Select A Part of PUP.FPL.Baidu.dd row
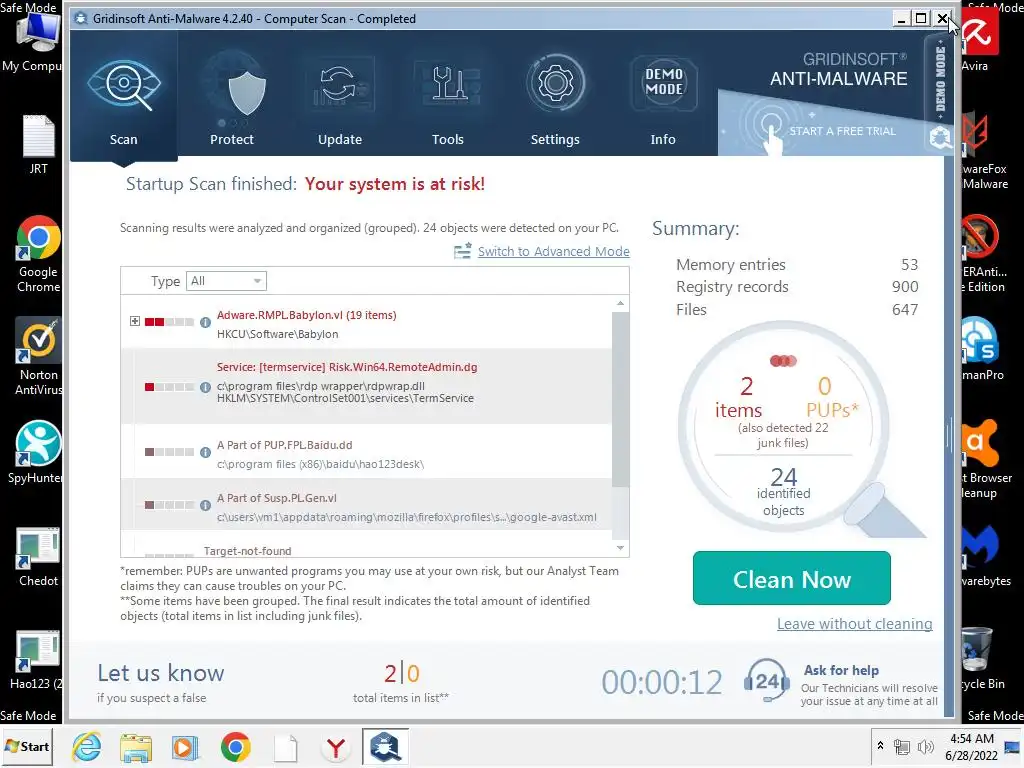This screenshot has height=768, width=1024. [366, 453]
